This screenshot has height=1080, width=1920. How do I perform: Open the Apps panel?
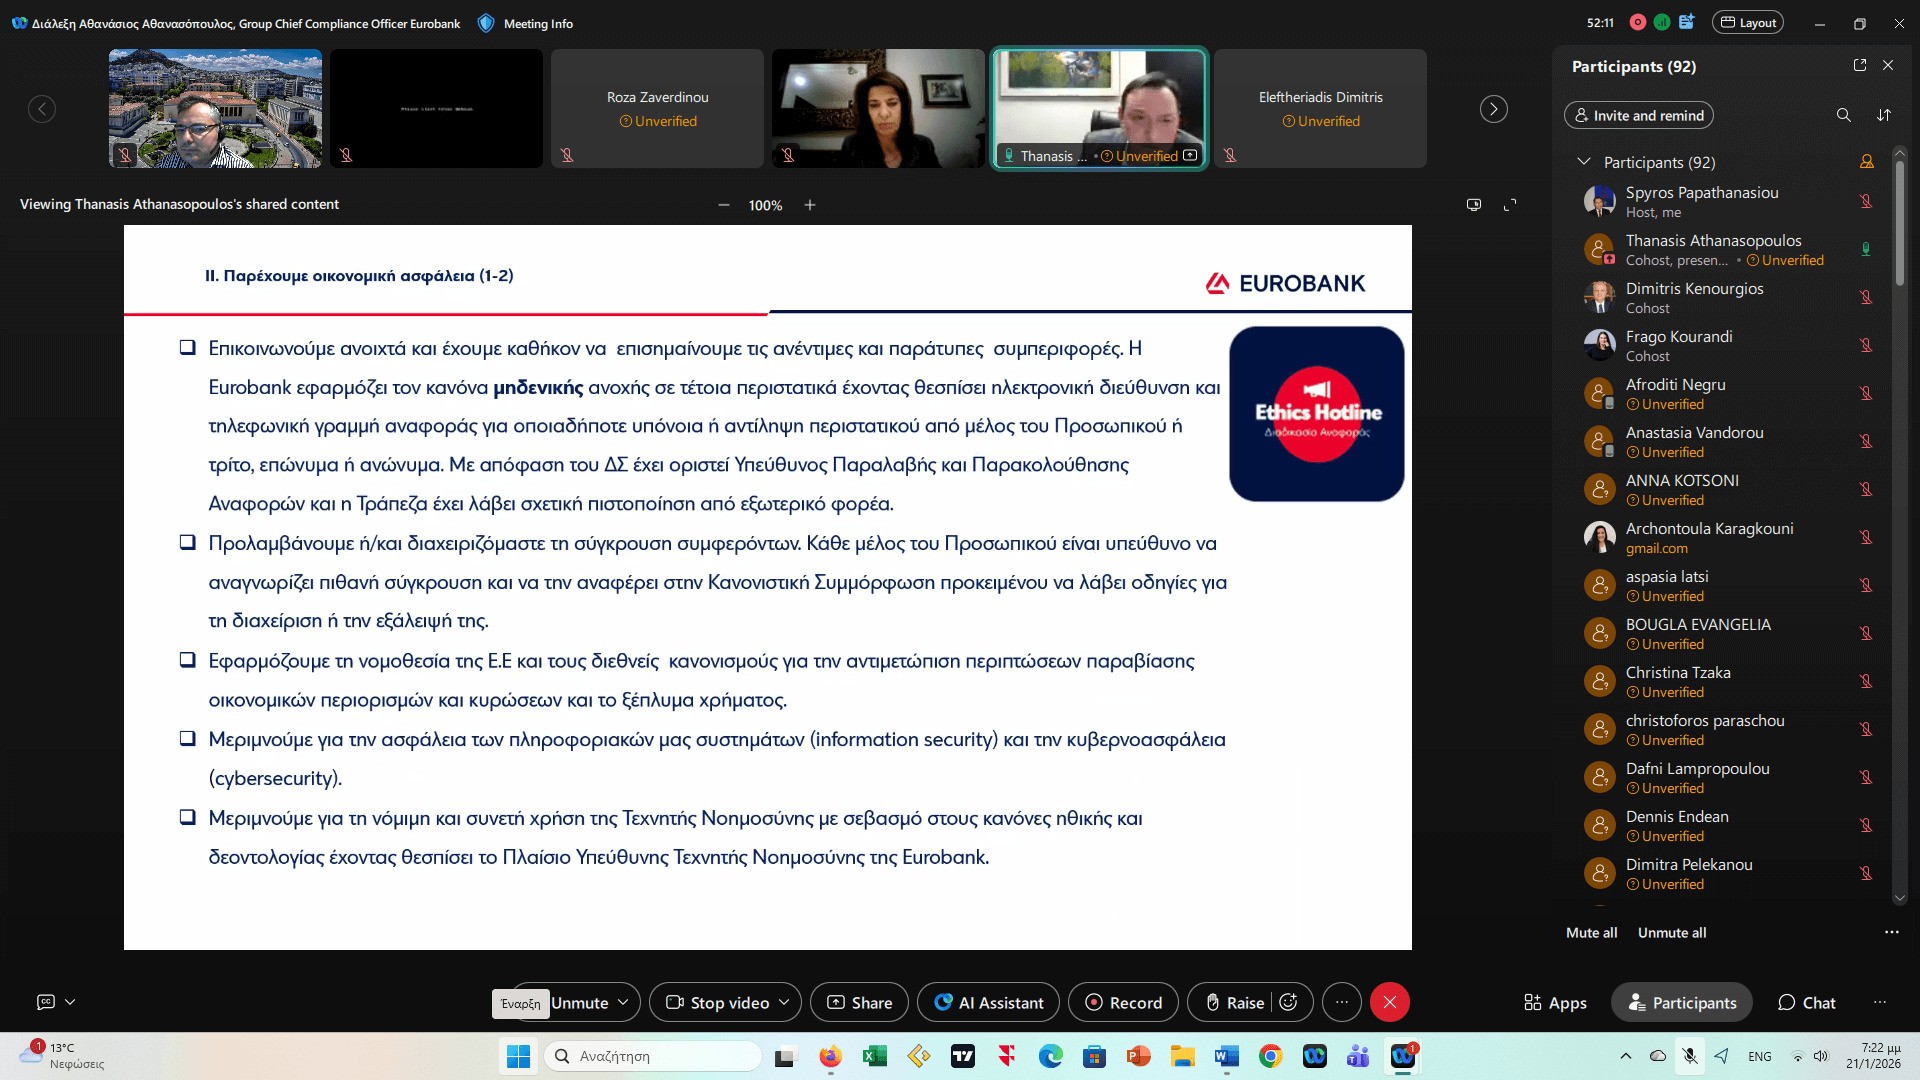coord(1555,1002)
